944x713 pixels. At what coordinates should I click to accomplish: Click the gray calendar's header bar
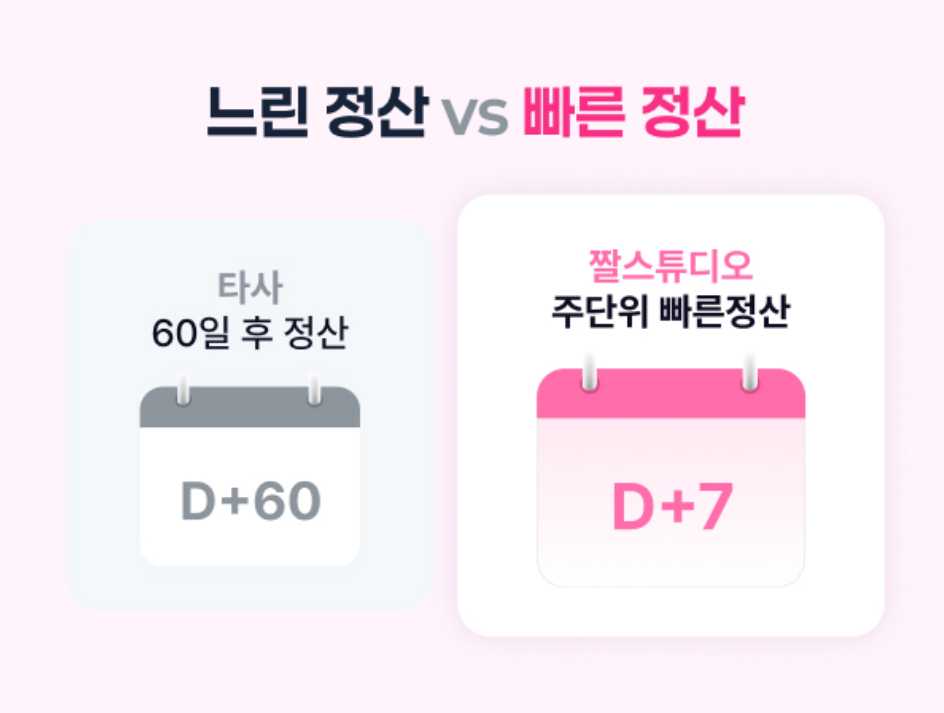(x=250, y=407)
